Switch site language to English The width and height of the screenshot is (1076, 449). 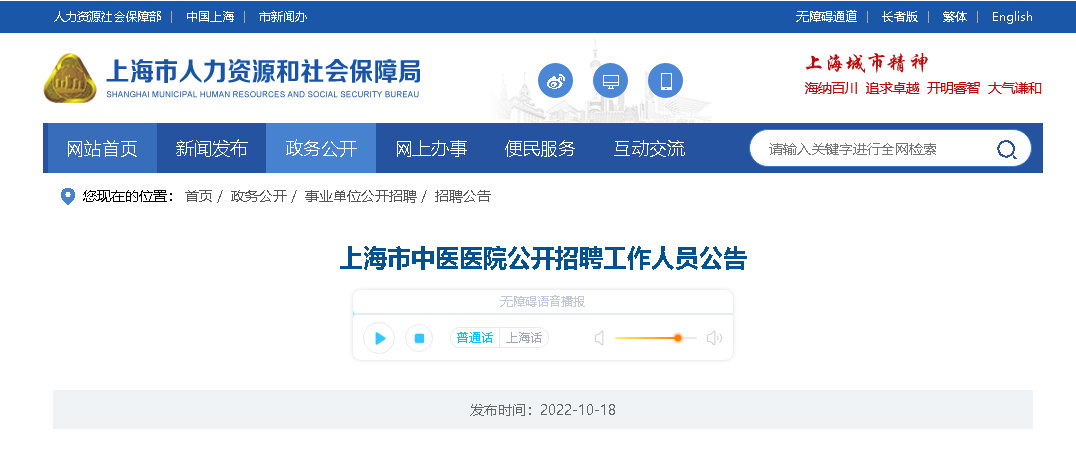[x=1012, y=16]
